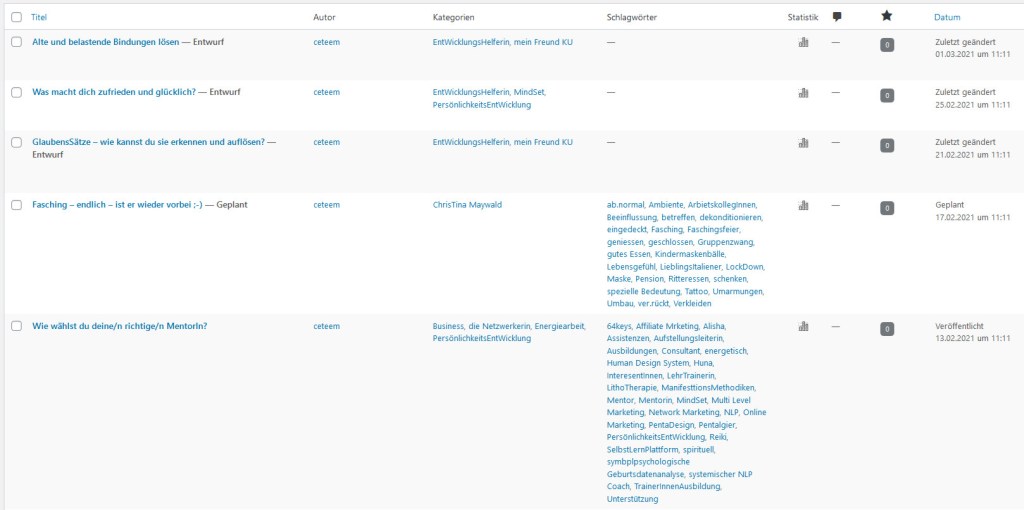Image resolution: width=1024 pixels, height=510 pixels.
Task: Check the box for 'Alte und belastende Bindungen lösen'
Action: [x=16, y=42]
